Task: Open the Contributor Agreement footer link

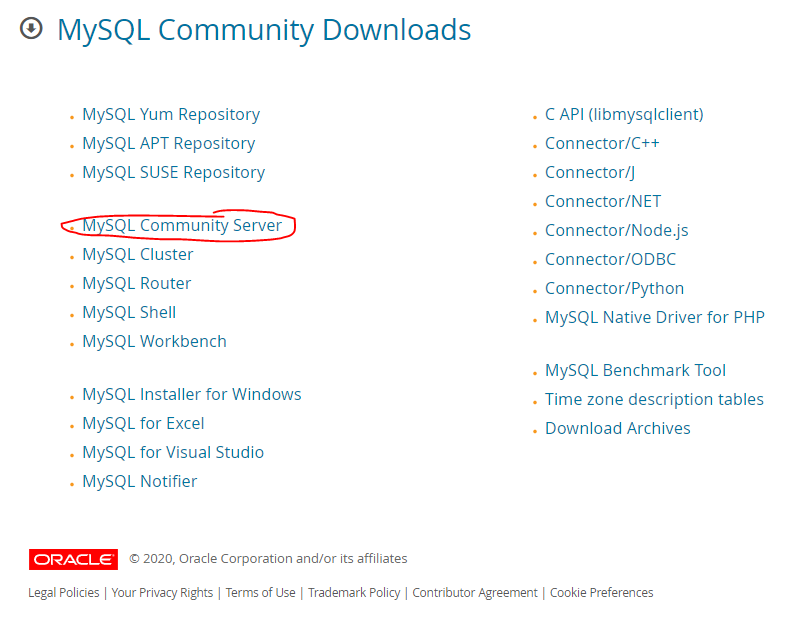Action: tap(475, 593)
